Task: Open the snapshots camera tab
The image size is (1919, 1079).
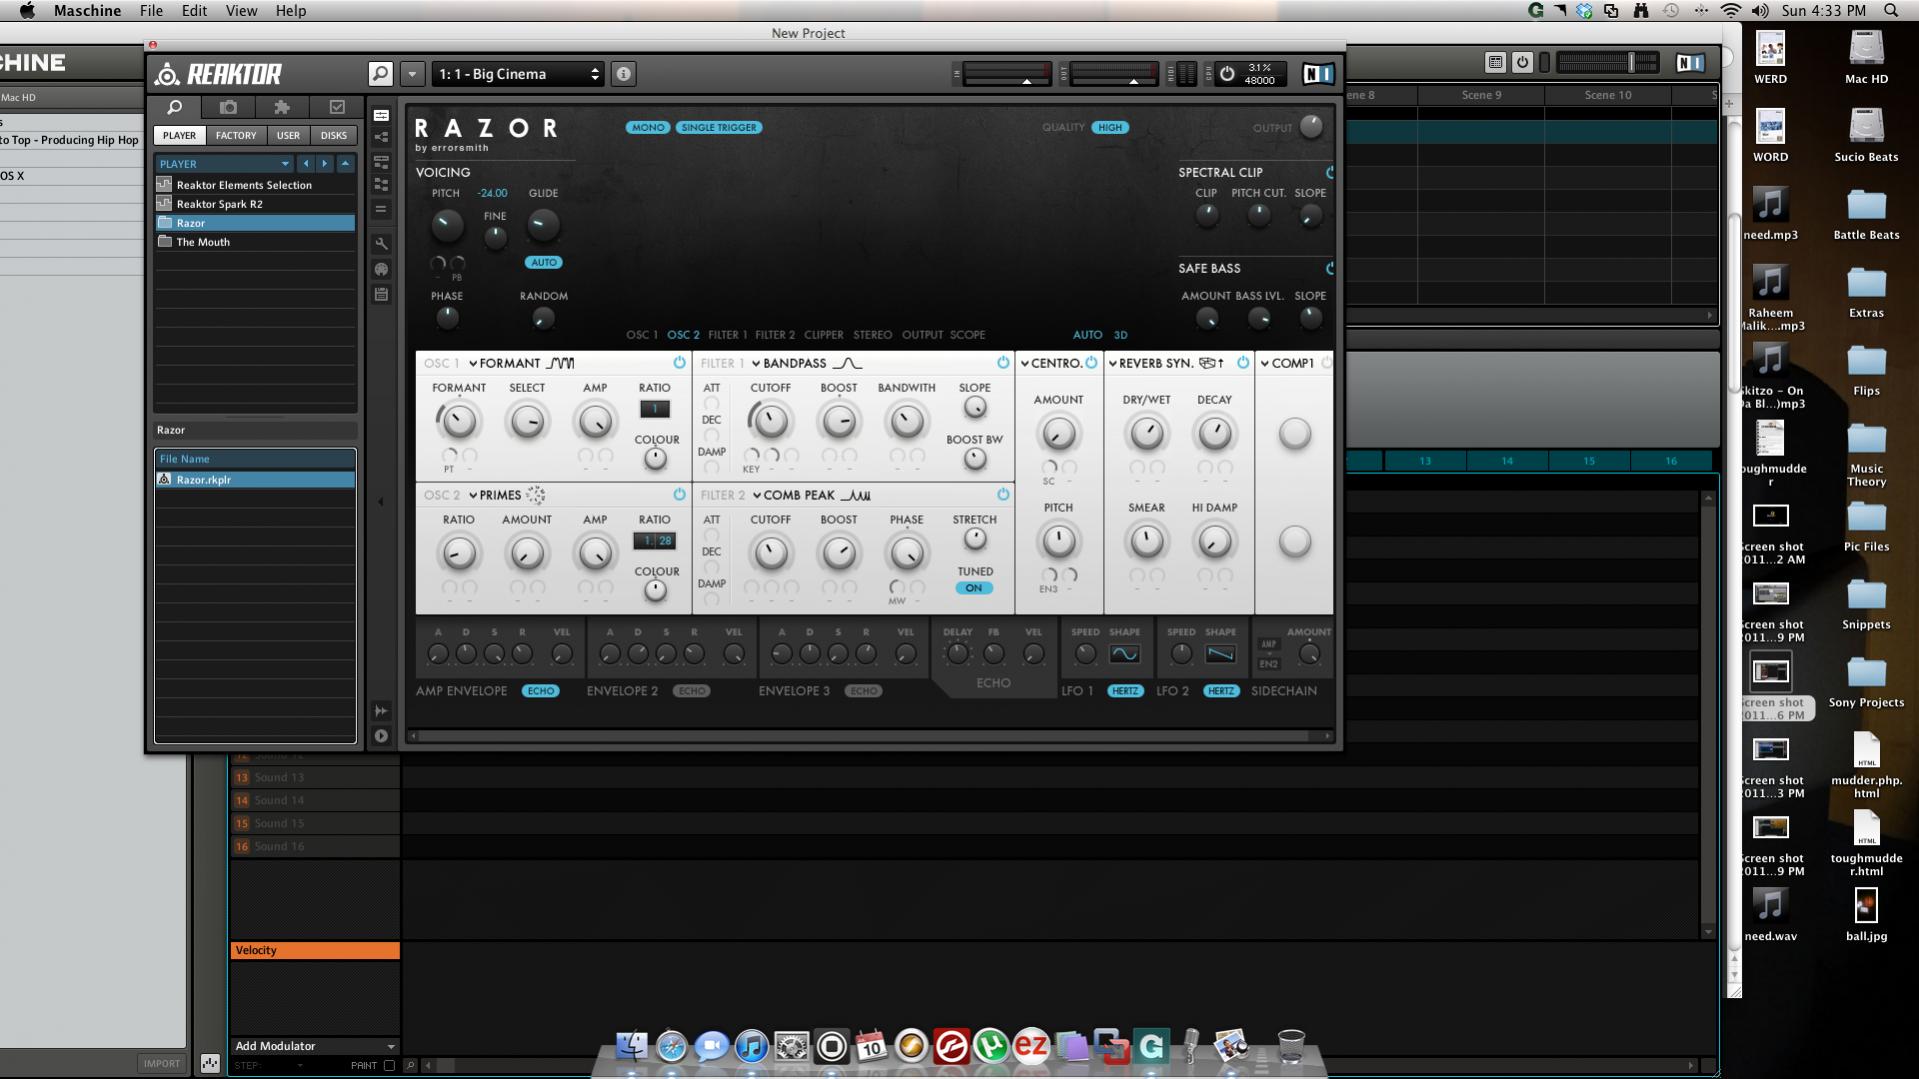Action: point(229,107)
